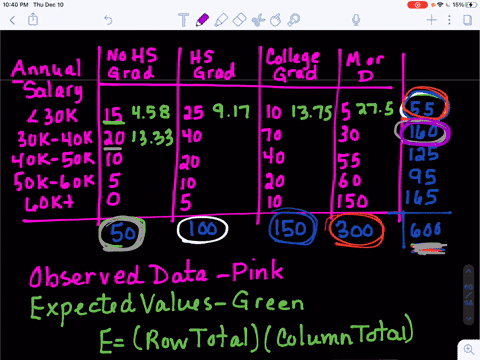480x360 pixels.
Task: Go back to the notes library
Action: tap(13, 20)
